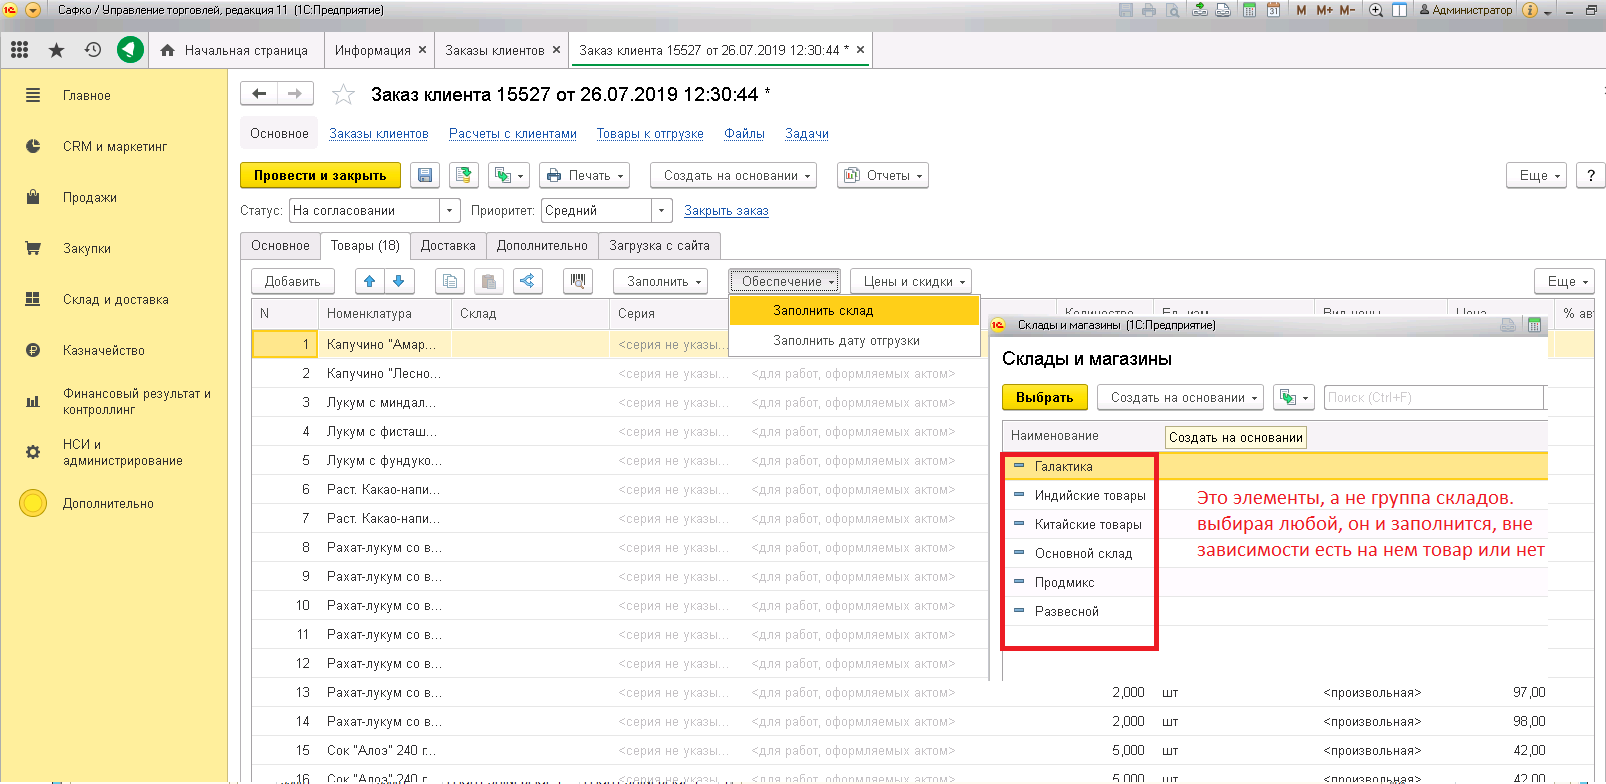This screenshot has width=1606, height=784.
Task: Click the split row icon in goods toolbar
Action: pos(527,282)
